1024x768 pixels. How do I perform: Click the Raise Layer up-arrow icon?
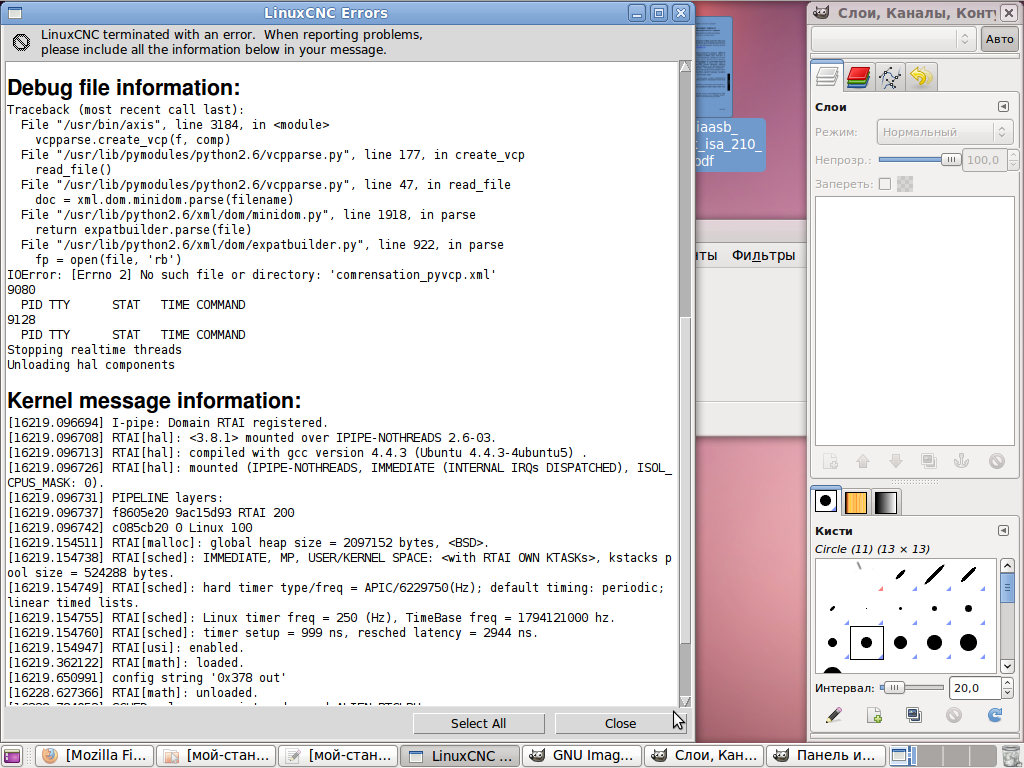click(863, 461)
